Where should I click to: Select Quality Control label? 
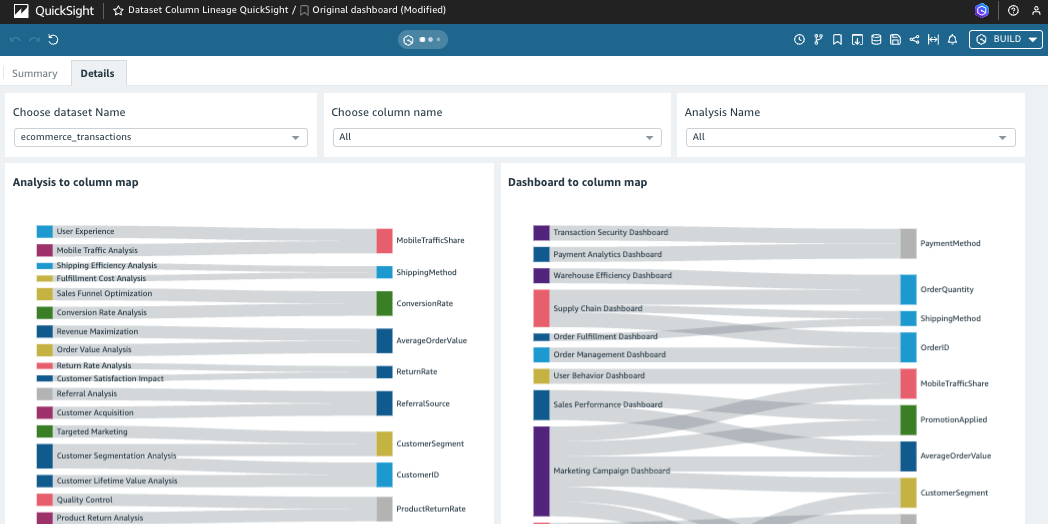coord(84,500)
